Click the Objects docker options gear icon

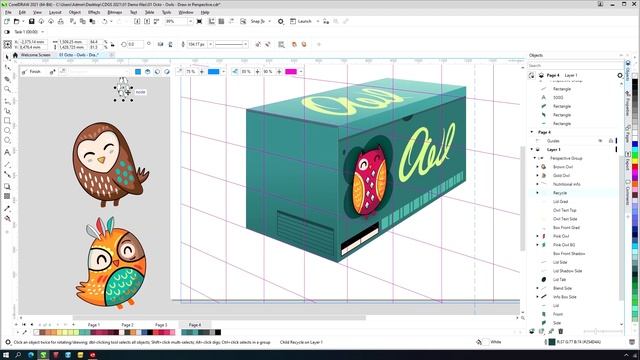click(x=620, y=76)
